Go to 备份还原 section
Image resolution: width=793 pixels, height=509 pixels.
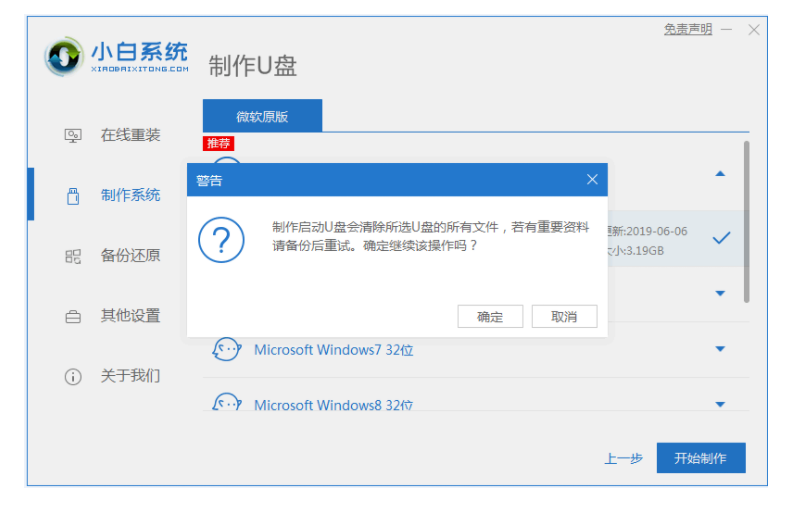point(130,255)
